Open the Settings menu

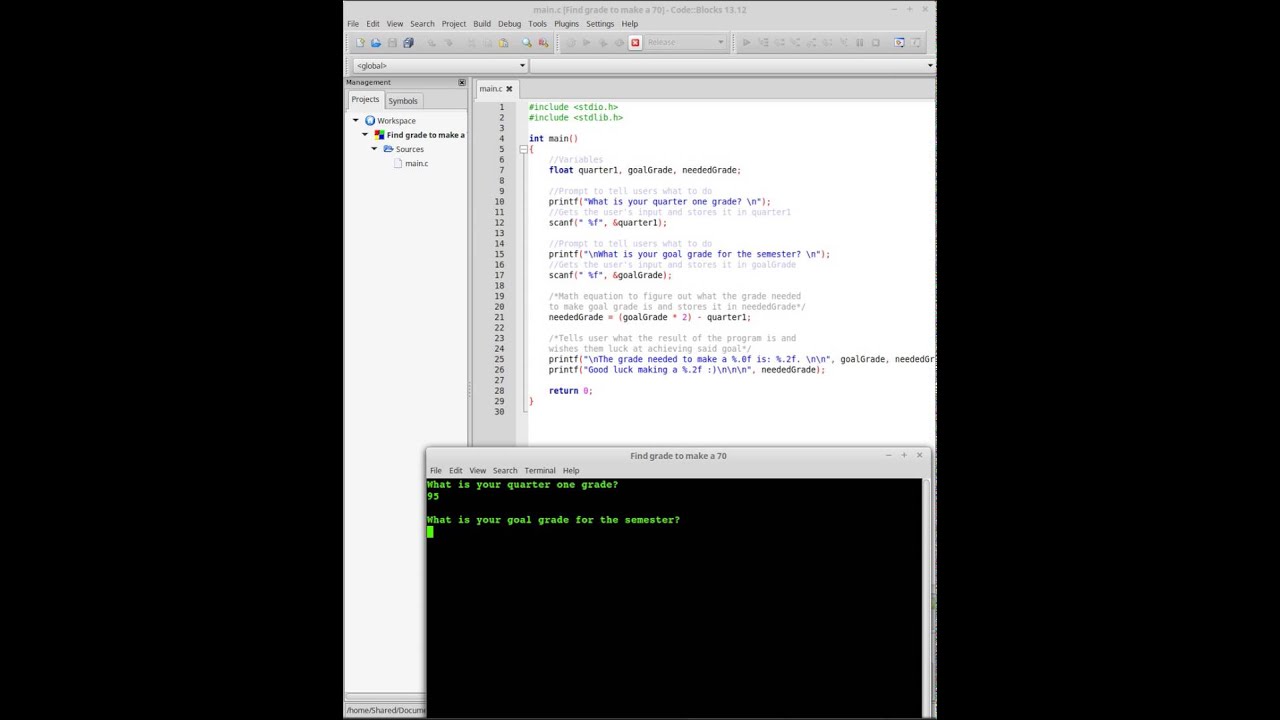[x=600, y=24]
